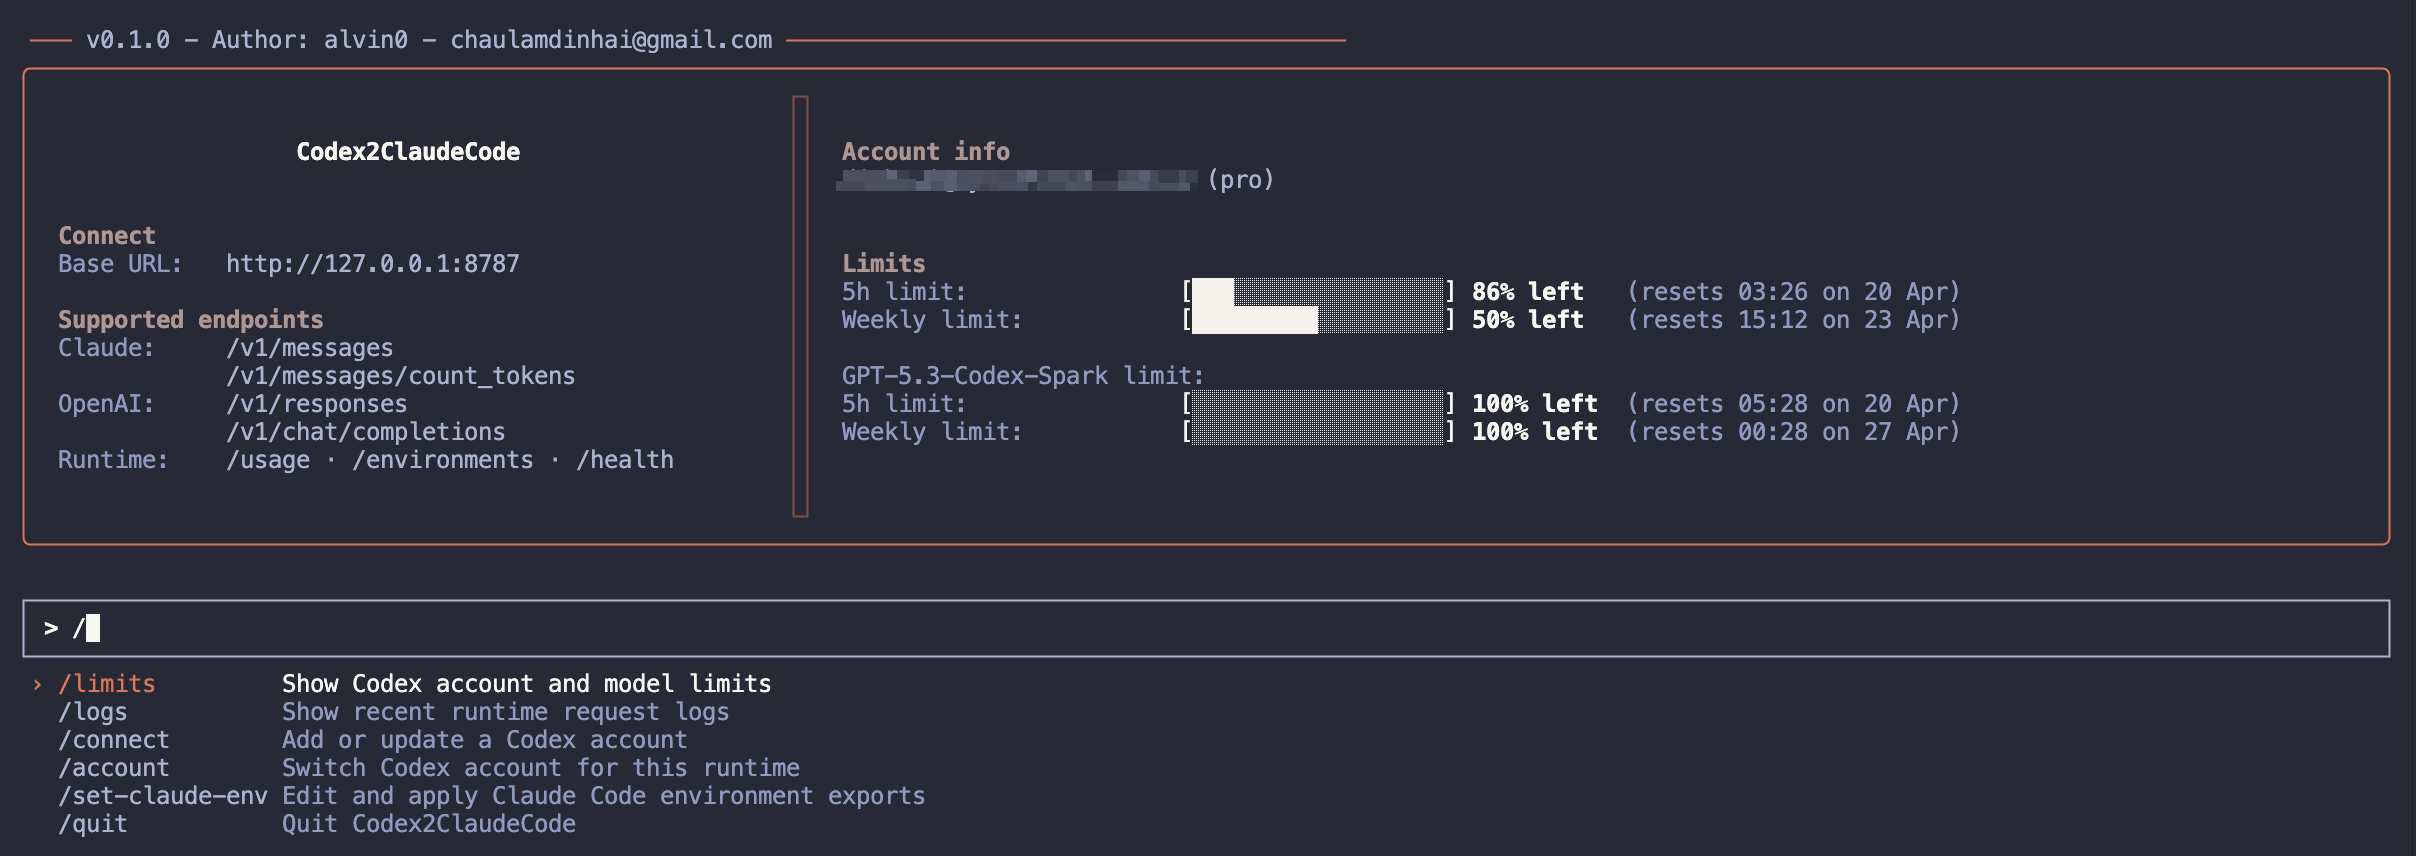Select the /logs command

[x=92, y=712]
